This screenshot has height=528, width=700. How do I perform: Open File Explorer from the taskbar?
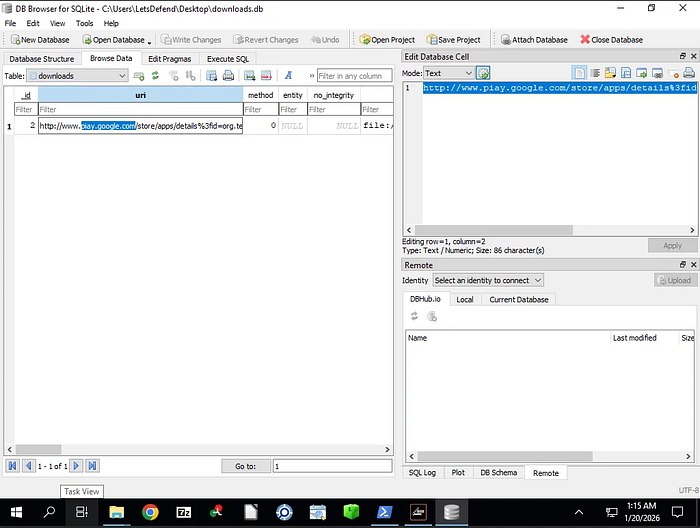click(x=117, y=512)
